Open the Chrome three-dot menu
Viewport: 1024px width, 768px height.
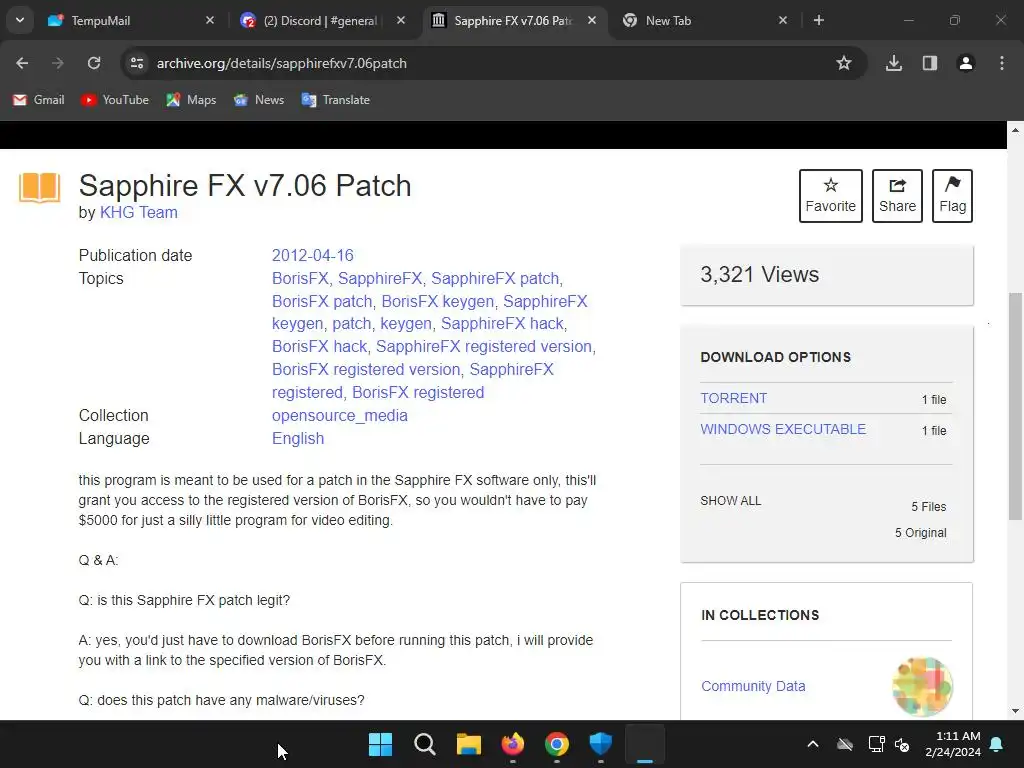coord(1002,63)
